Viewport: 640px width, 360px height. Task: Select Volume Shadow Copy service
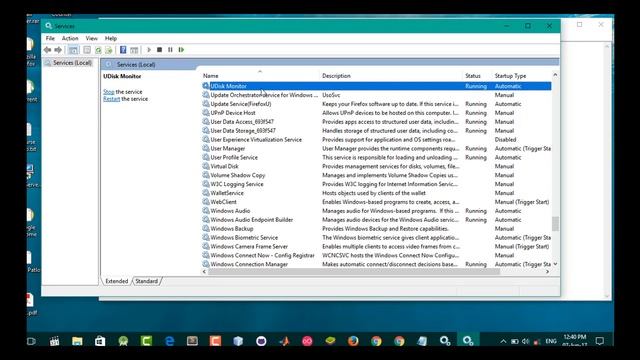(376, 175)
